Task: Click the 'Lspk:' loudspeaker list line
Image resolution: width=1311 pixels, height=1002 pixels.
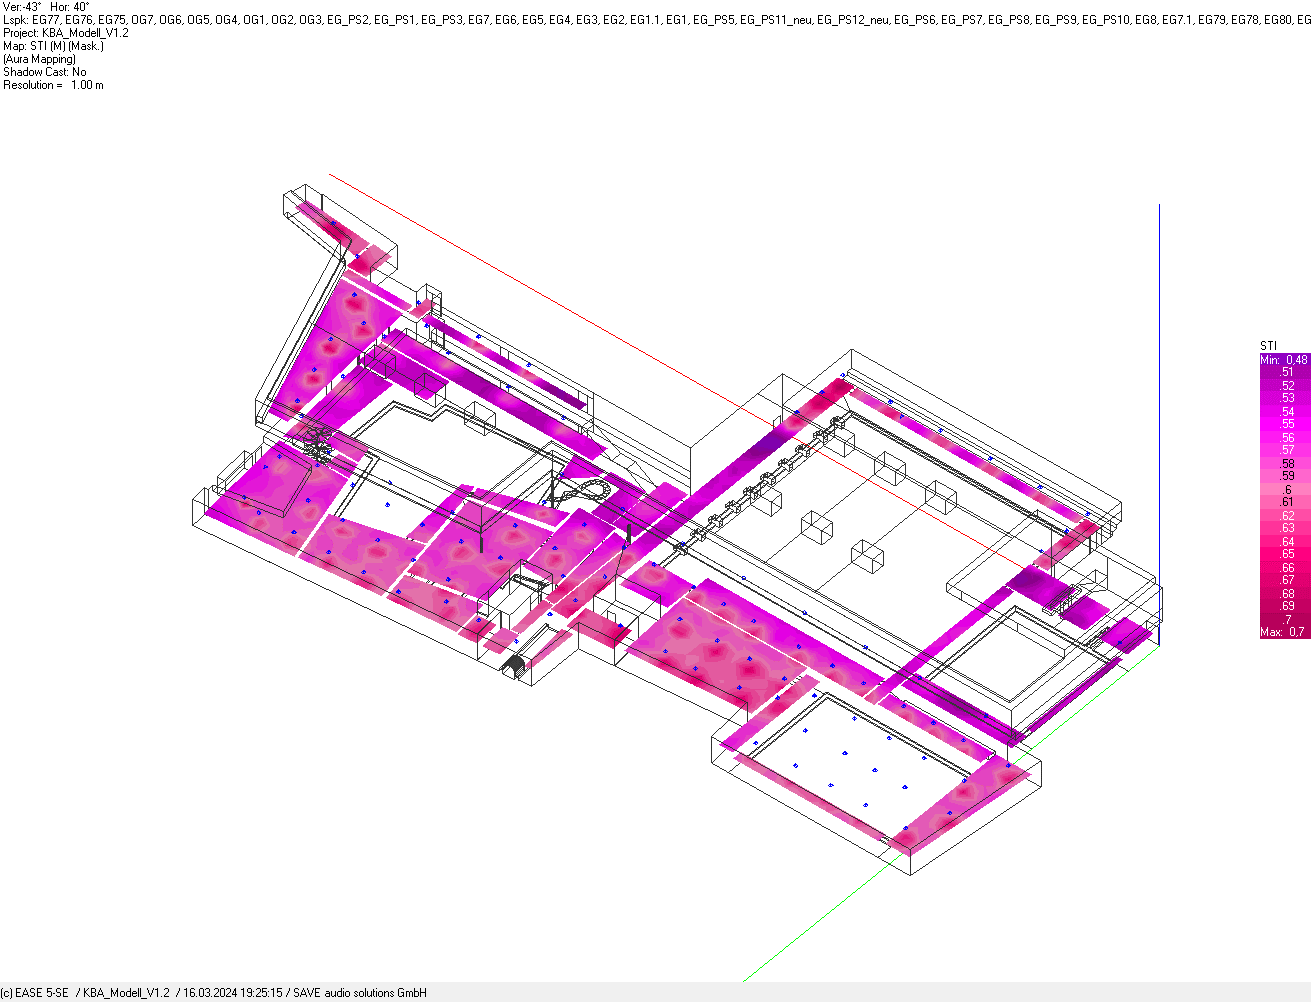Action: [x=656, y=20]
